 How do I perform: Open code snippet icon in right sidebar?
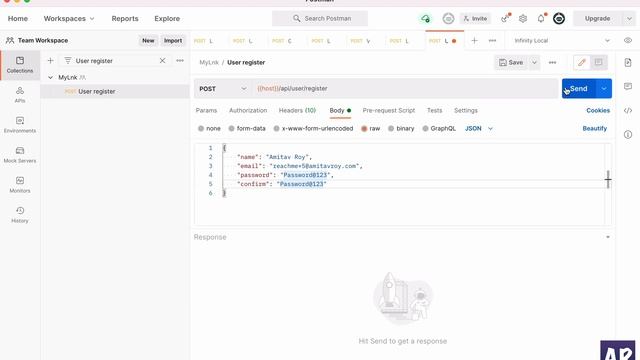pyautogui.click(x=628, y=110)
